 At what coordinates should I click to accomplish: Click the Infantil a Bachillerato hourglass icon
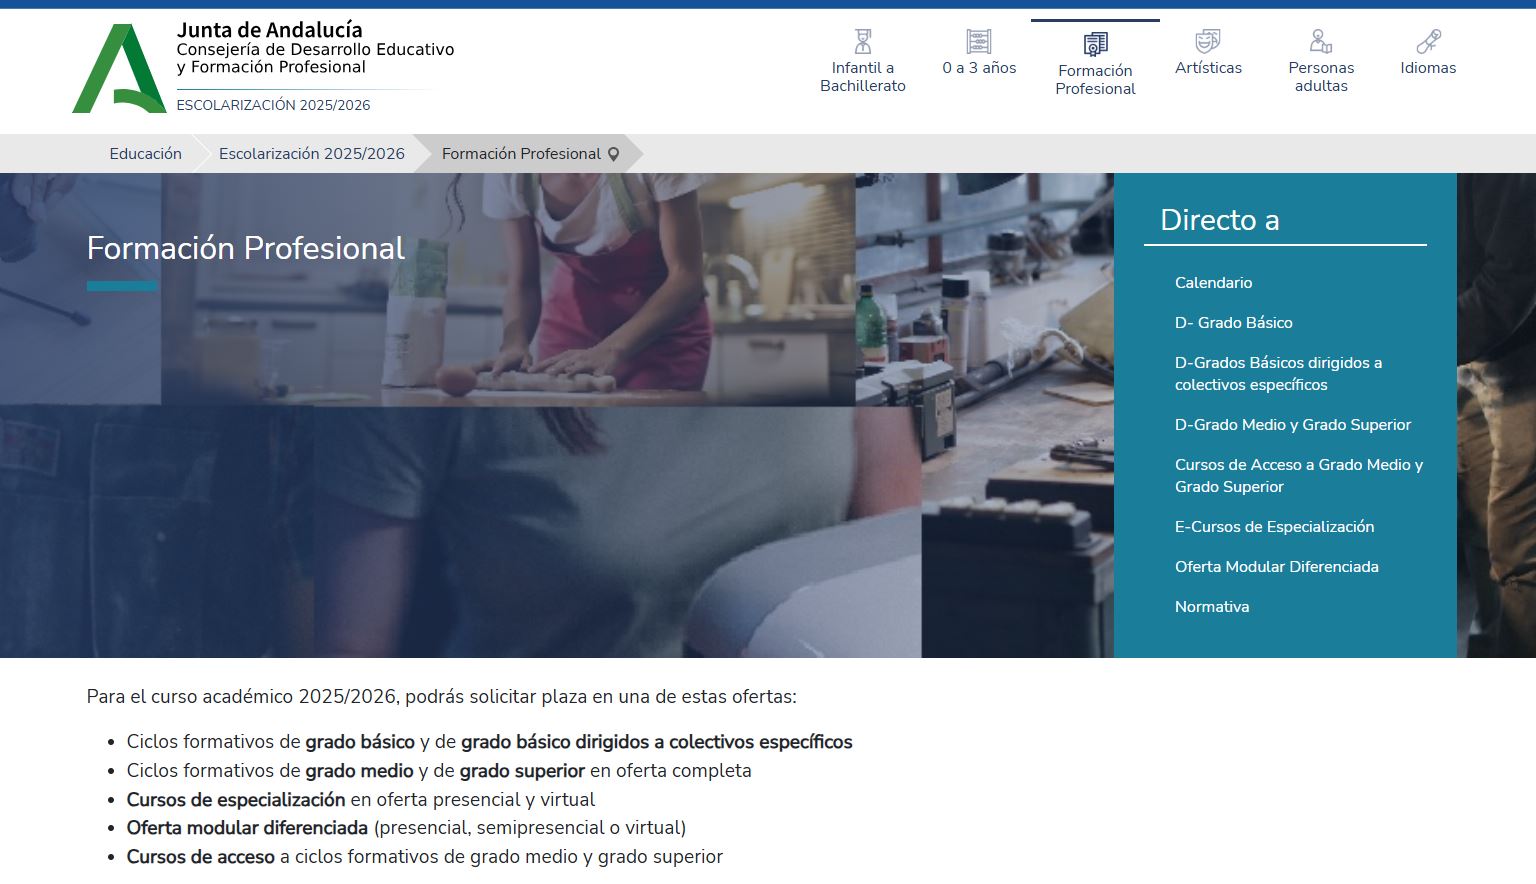click(x=863, y=41)
